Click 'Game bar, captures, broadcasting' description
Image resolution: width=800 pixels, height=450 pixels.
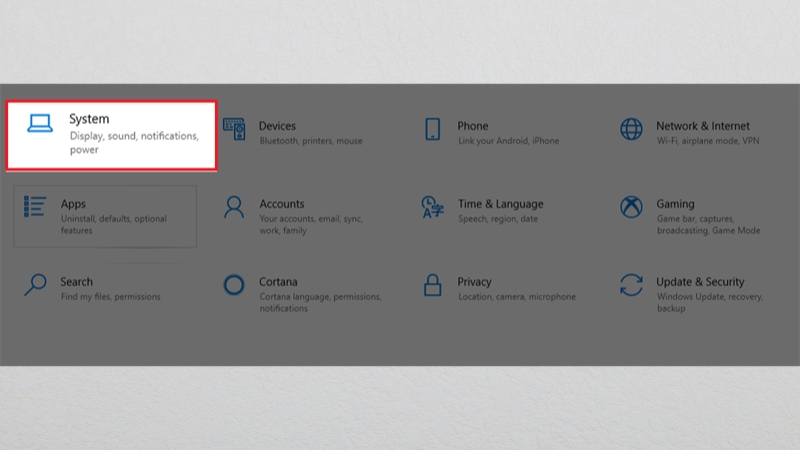(x=708, y=224)
